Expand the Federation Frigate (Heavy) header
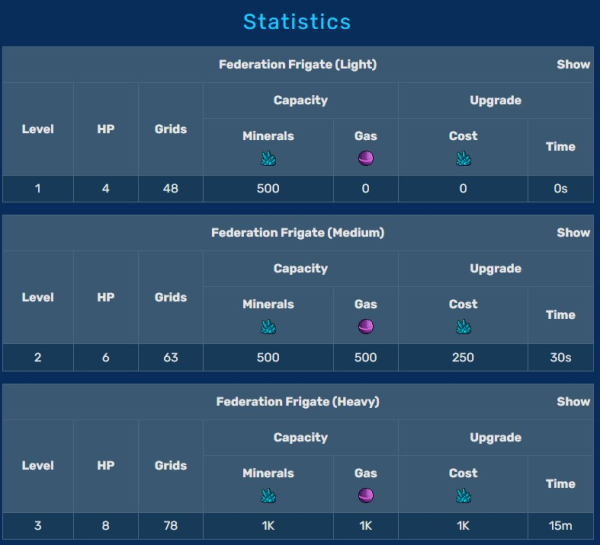600x545 pixels. point(297,401)
